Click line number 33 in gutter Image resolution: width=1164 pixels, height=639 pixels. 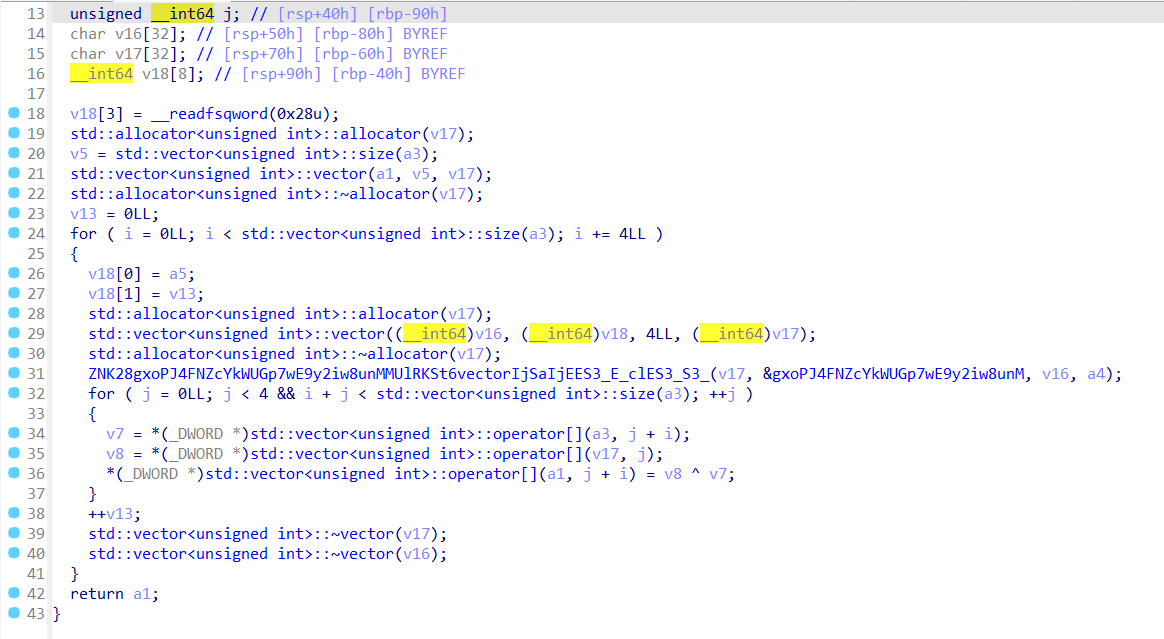[36, 413]
